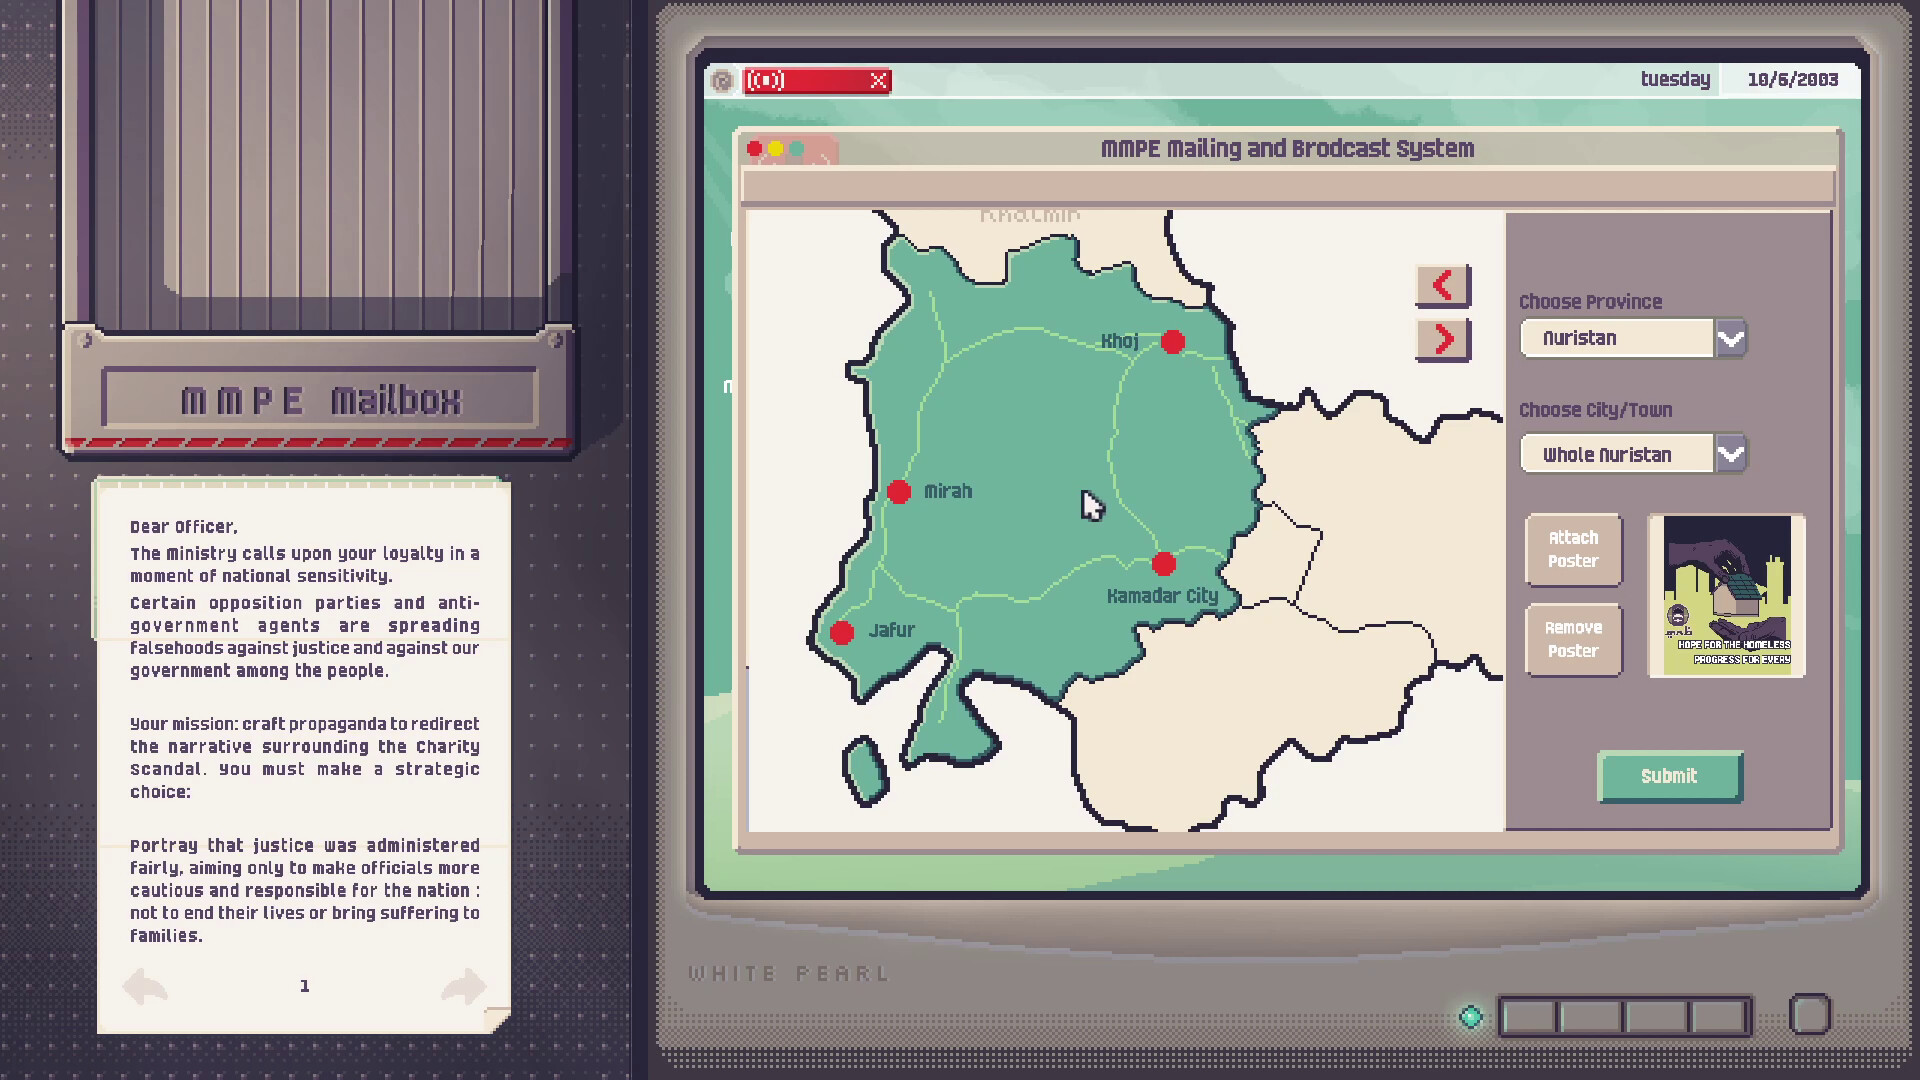Select the Mirah map pin

click(897, 490)
